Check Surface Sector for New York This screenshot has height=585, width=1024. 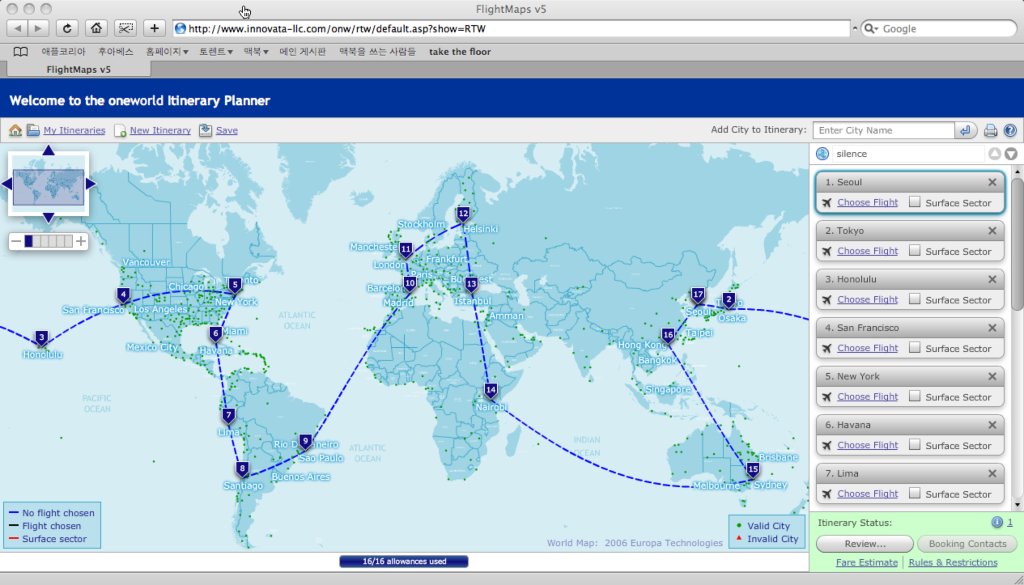point(915,396)
